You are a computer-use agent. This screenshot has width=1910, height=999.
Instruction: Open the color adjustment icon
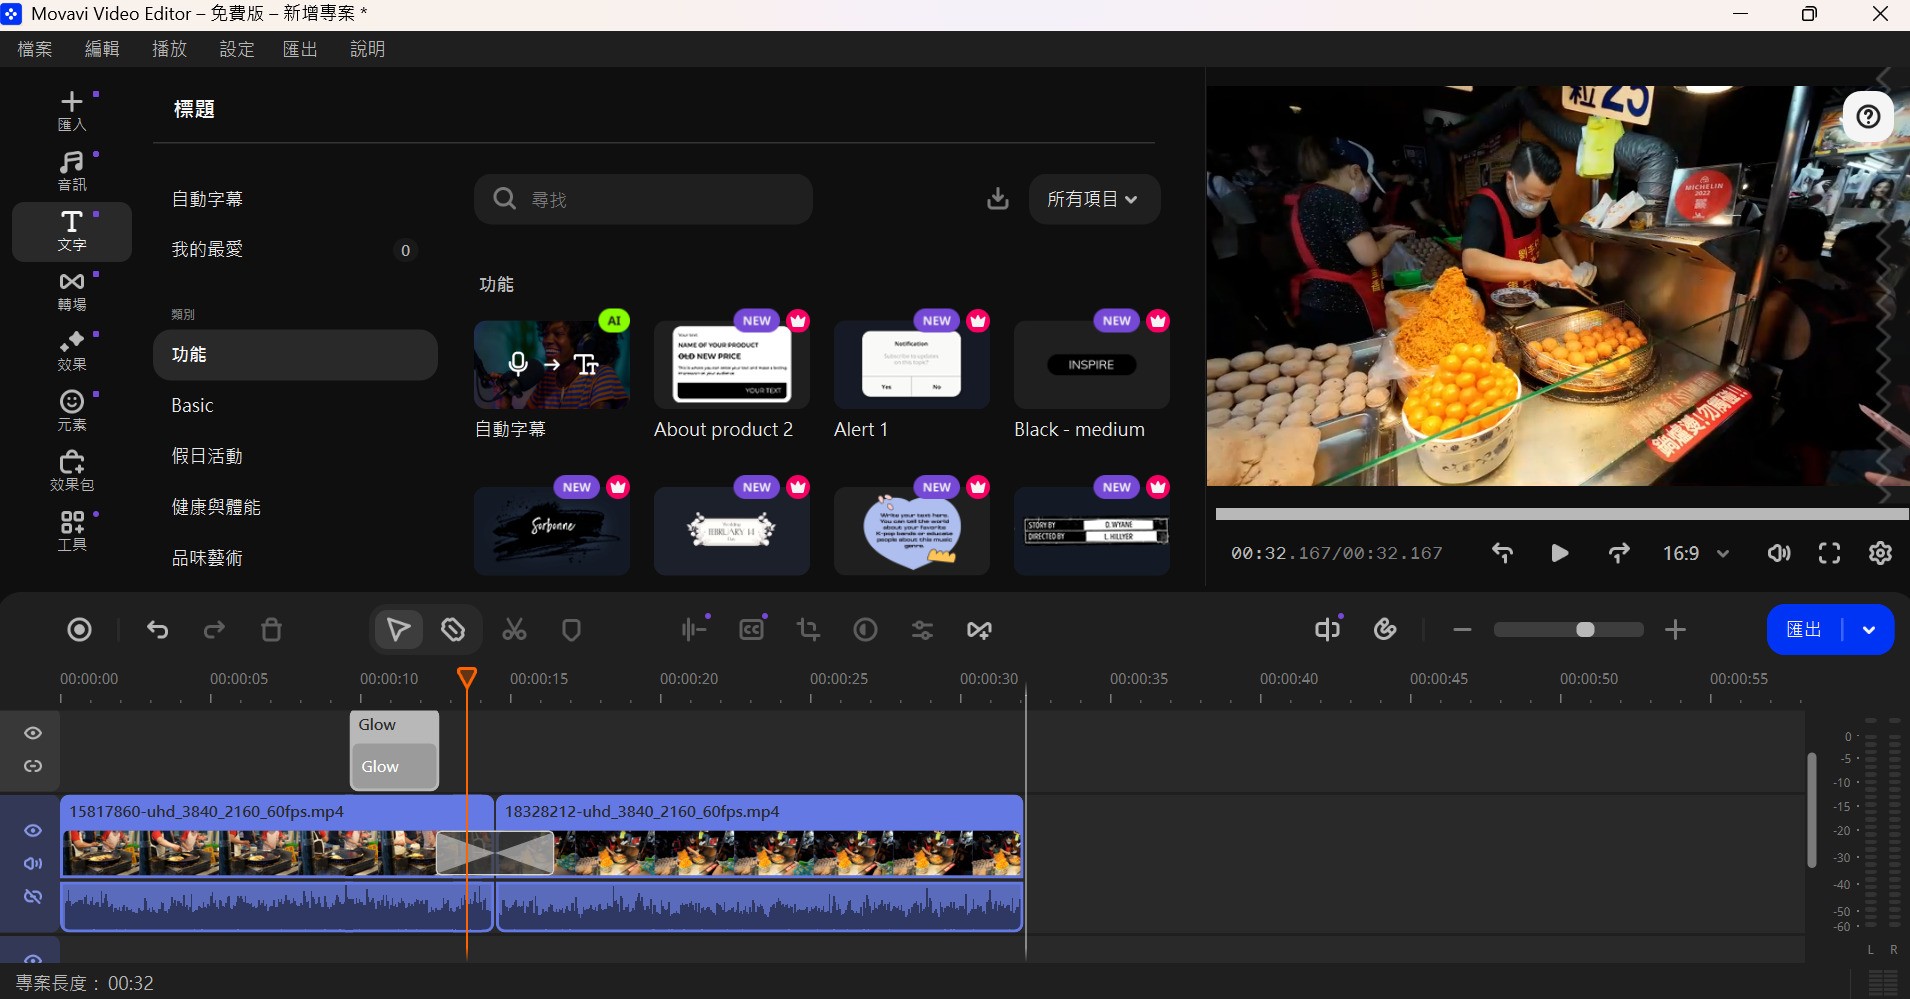(865, 630)
